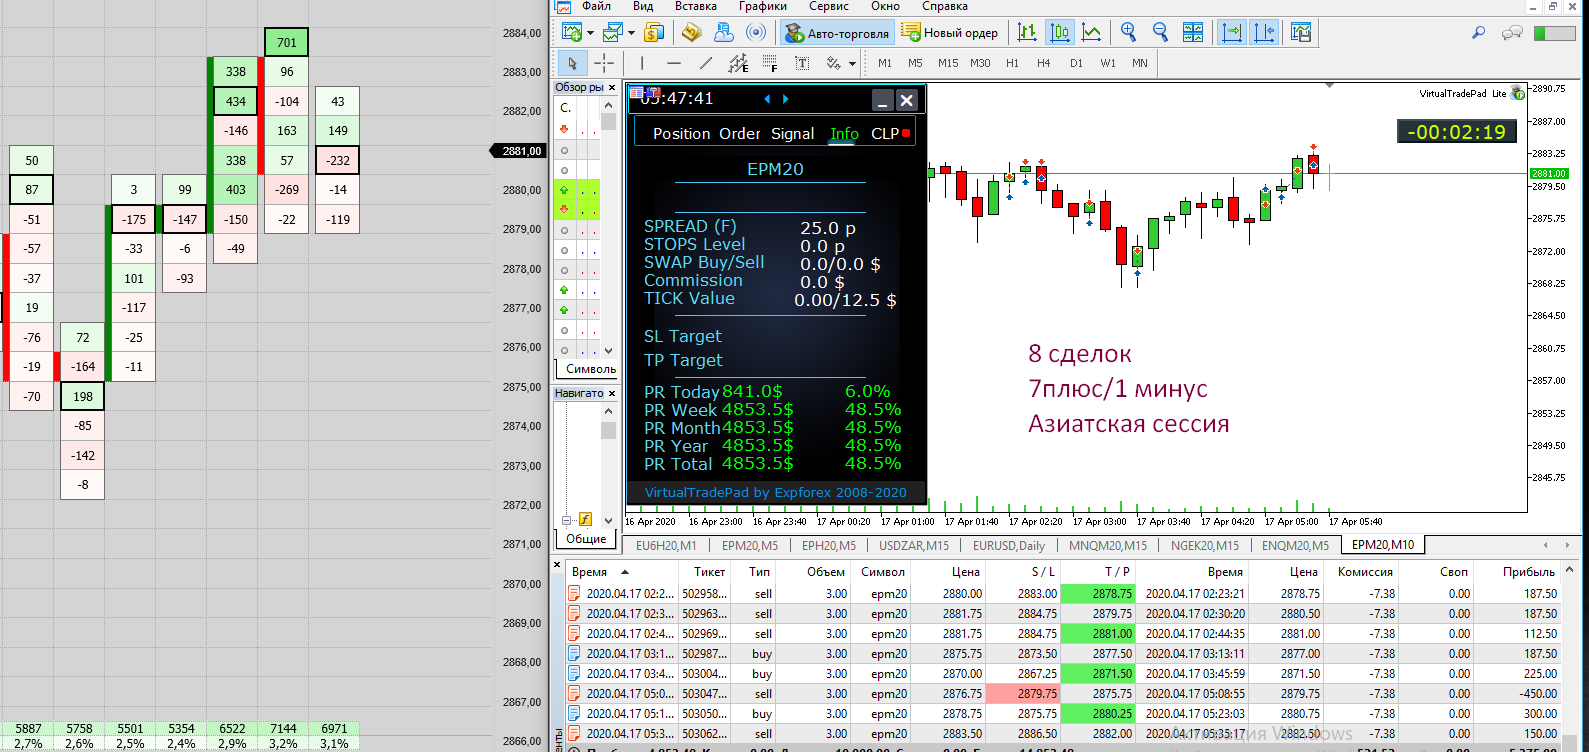Click the Навигатор panel vertical scrollbar
This screenshot has width=1589, height=752.
point(608,465)
